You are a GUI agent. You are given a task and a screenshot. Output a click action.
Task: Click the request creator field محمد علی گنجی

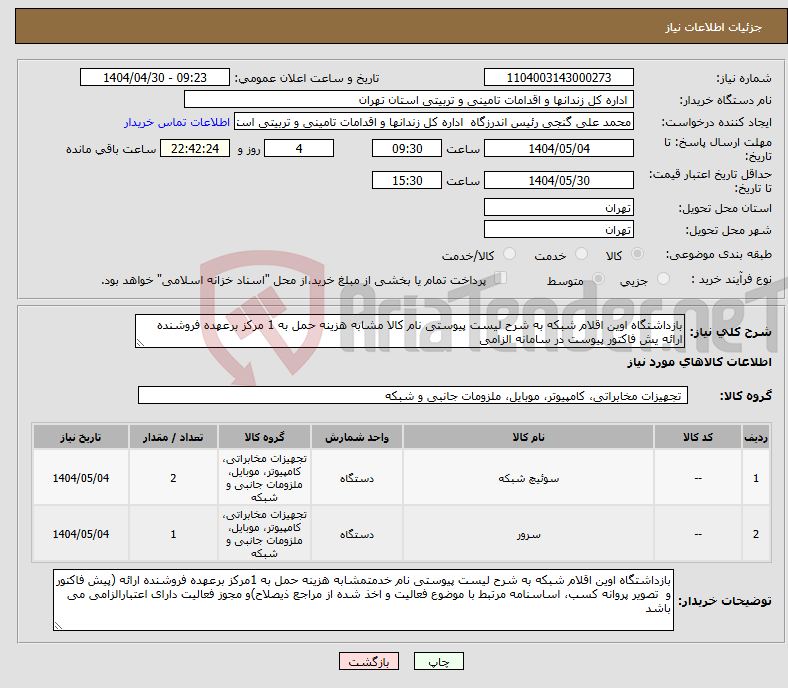coord(434,122)
